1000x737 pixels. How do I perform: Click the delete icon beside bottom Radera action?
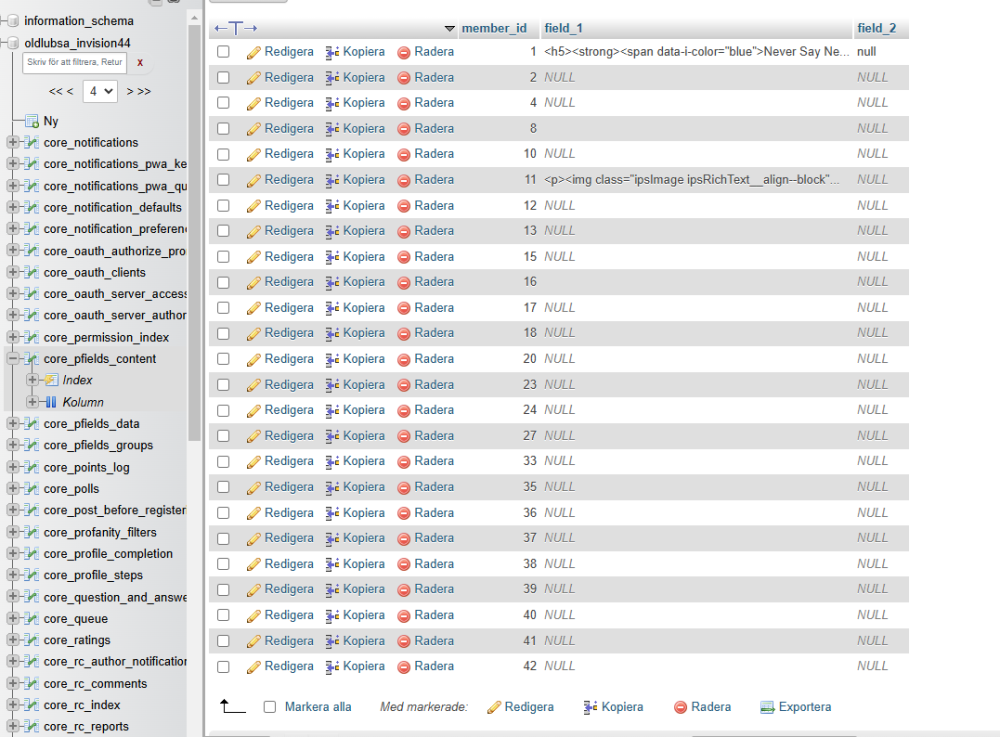[x=680, y=707]
